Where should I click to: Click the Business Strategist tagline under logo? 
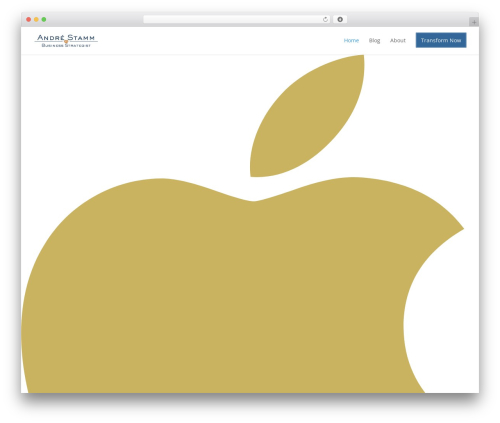66,45
